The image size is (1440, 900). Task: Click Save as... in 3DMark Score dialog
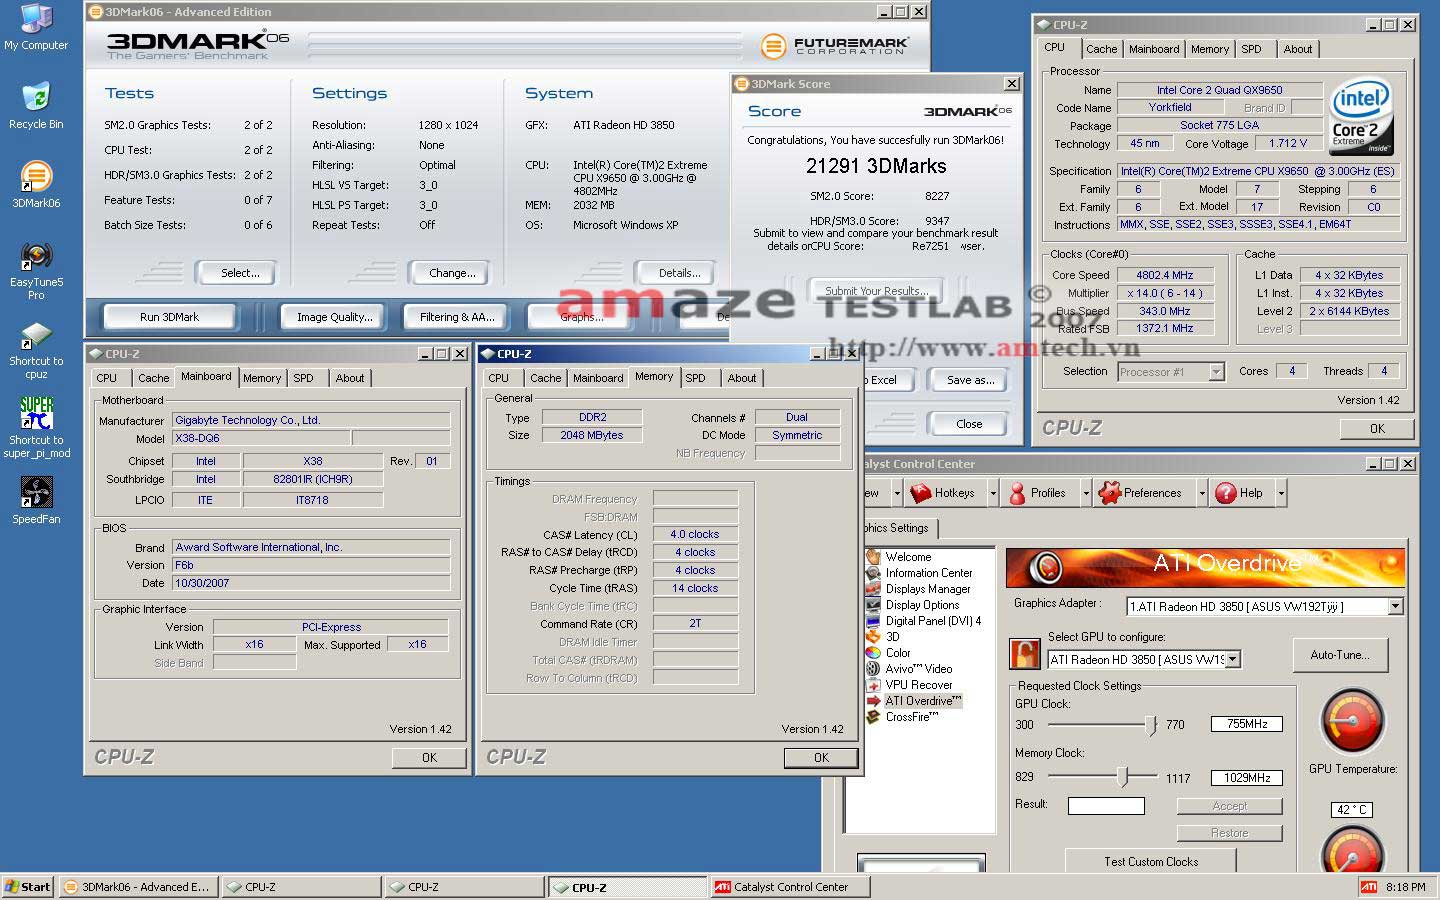coord(970,380)
